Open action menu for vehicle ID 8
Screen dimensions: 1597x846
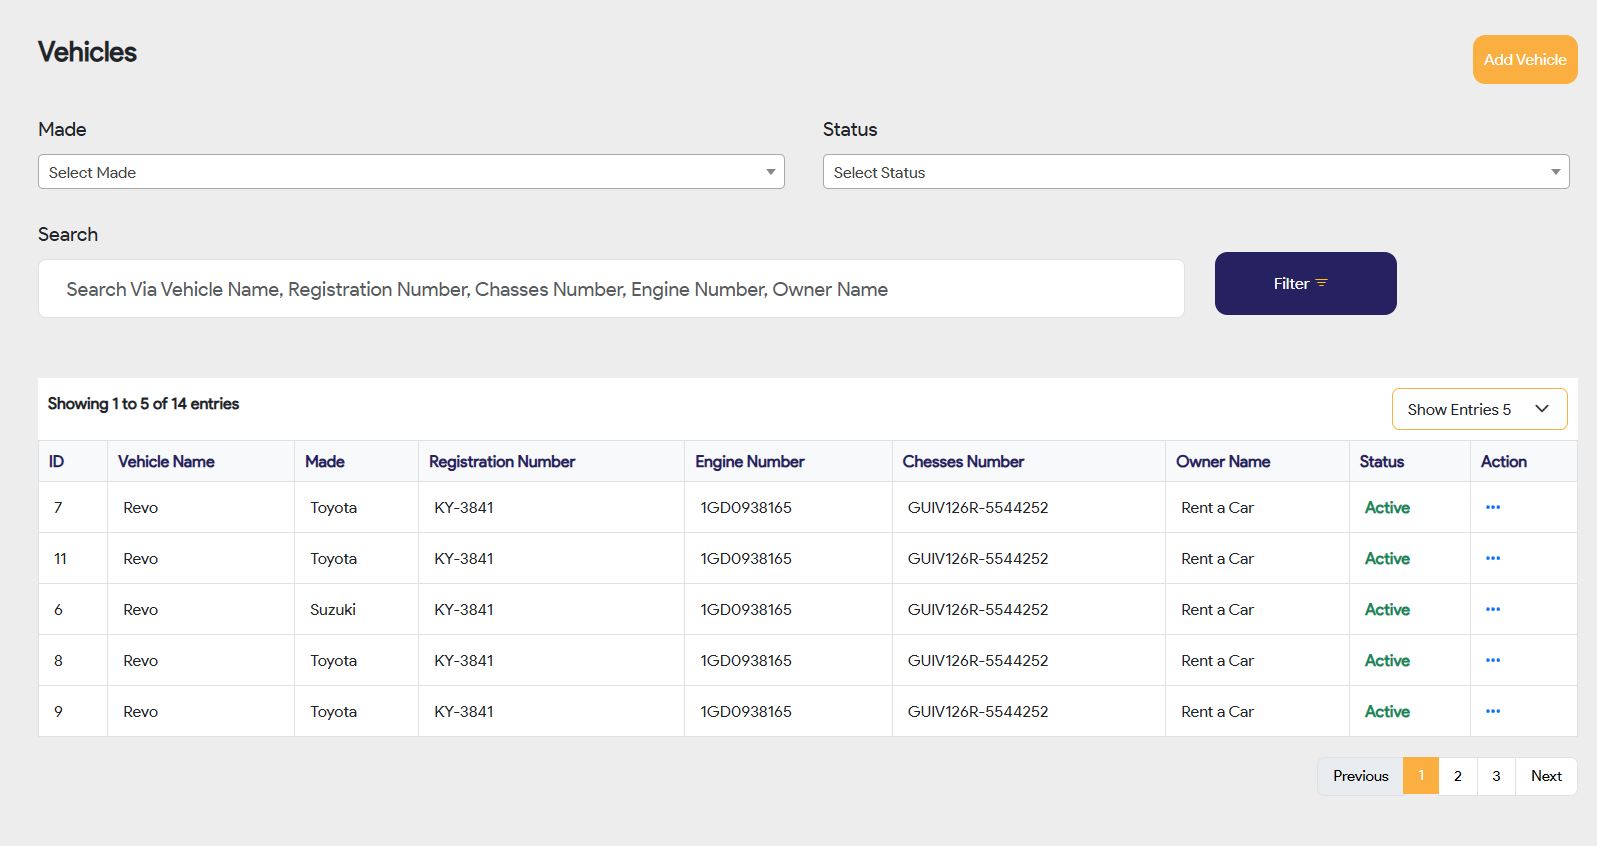click(1492, 660)
